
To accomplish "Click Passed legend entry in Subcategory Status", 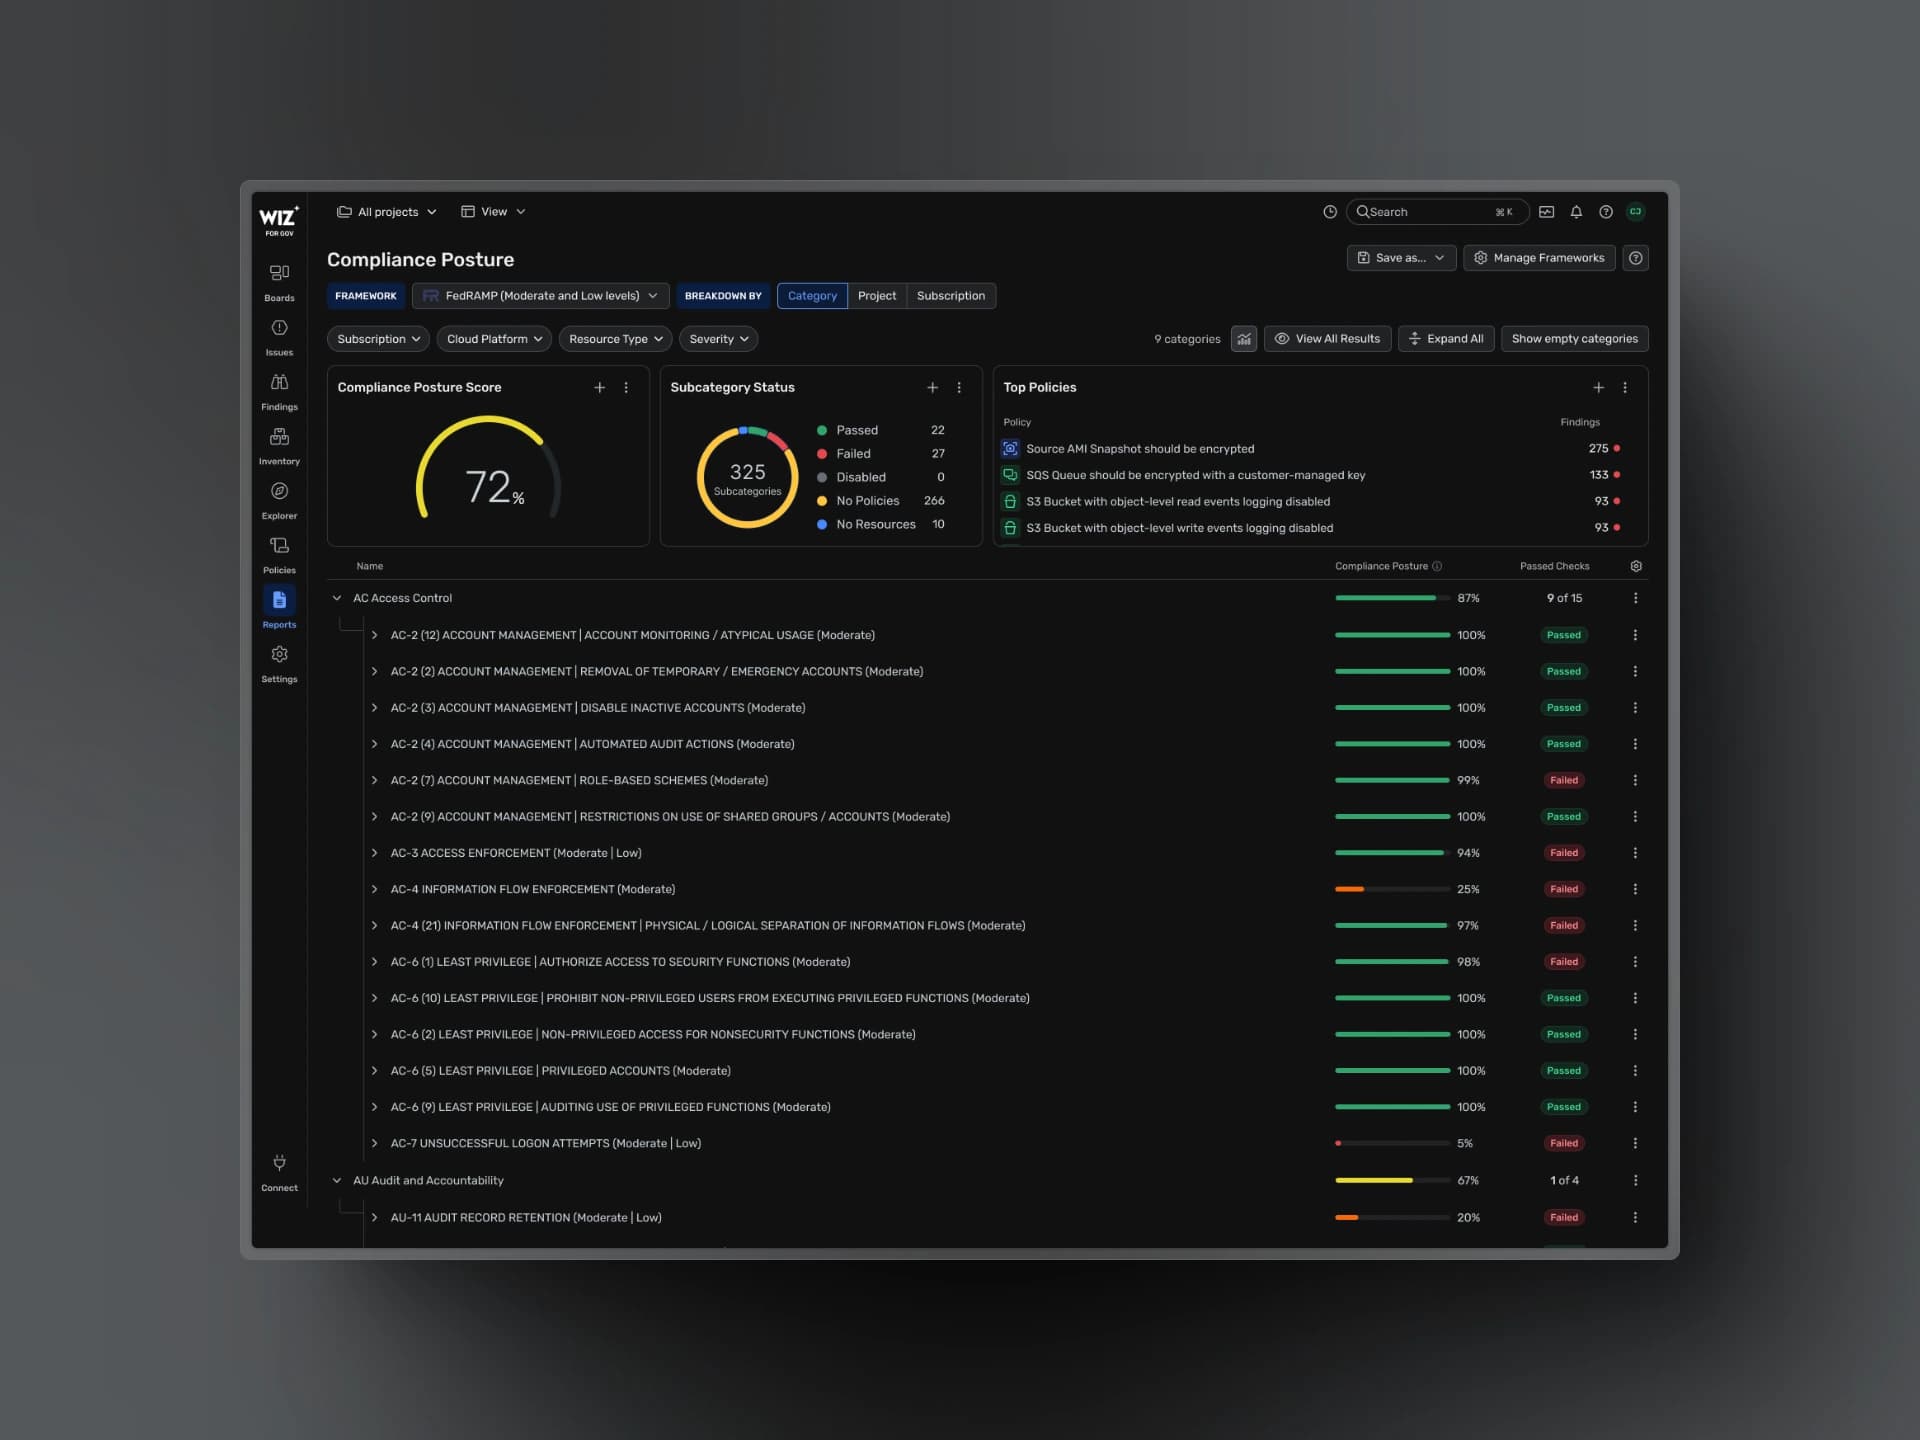I will (x=857, y=430).
